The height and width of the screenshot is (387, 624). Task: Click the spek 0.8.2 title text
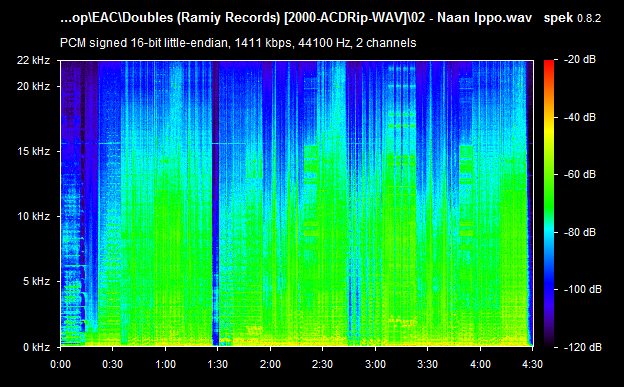(x=572, y=18)
